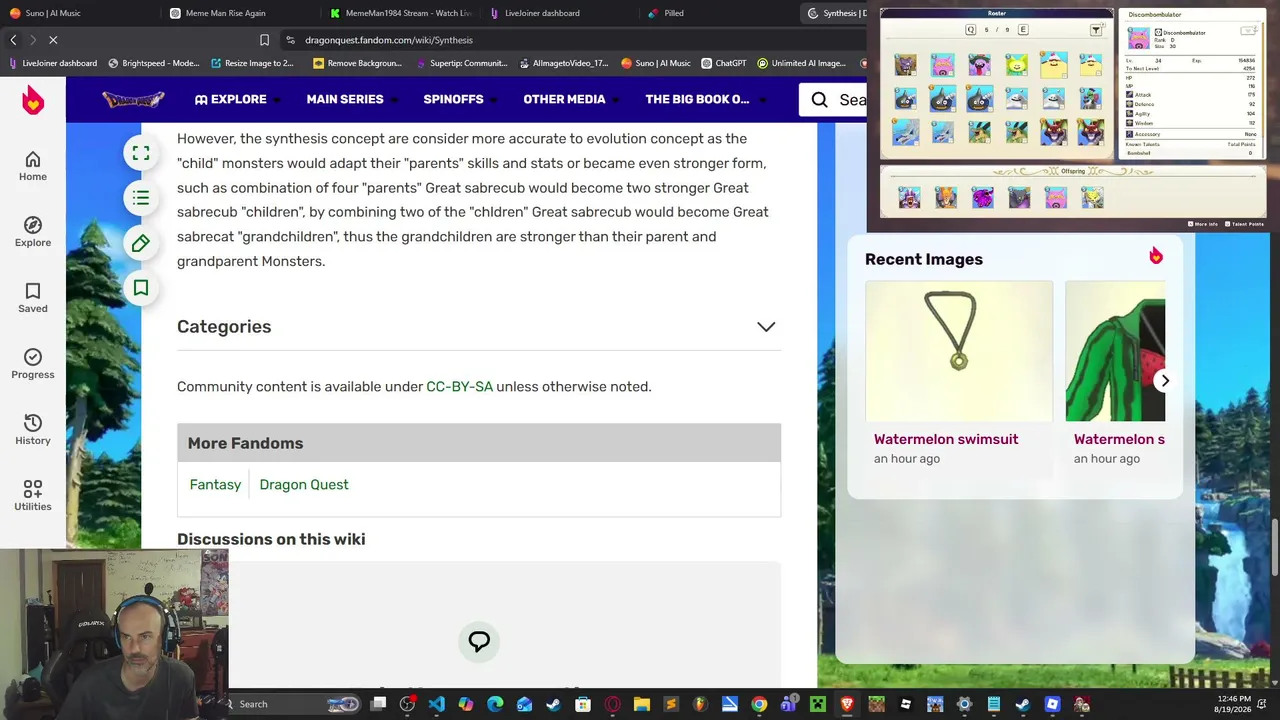Open THE BIG BOOK O... dropdown menu
Screen dimensions: 1280x720
click(x=704, y=99)
